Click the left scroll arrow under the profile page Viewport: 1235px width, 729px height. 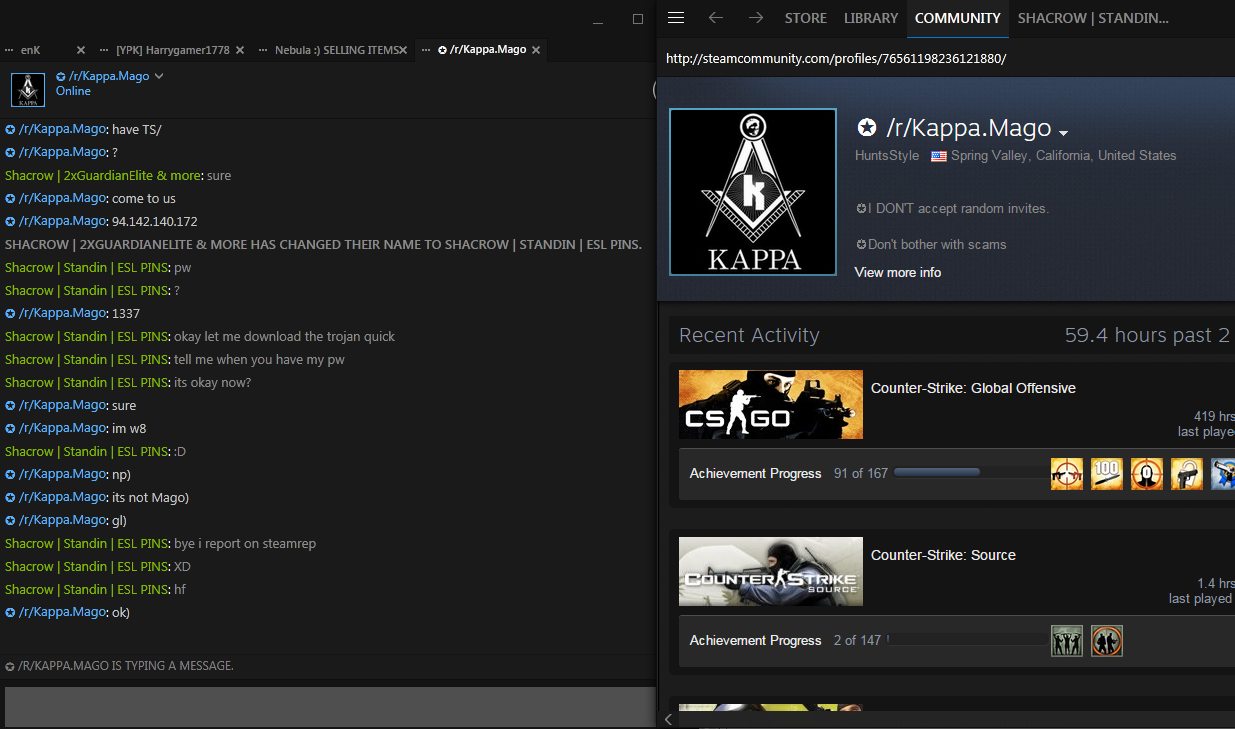pyautogui.click(x=668, y=719)
